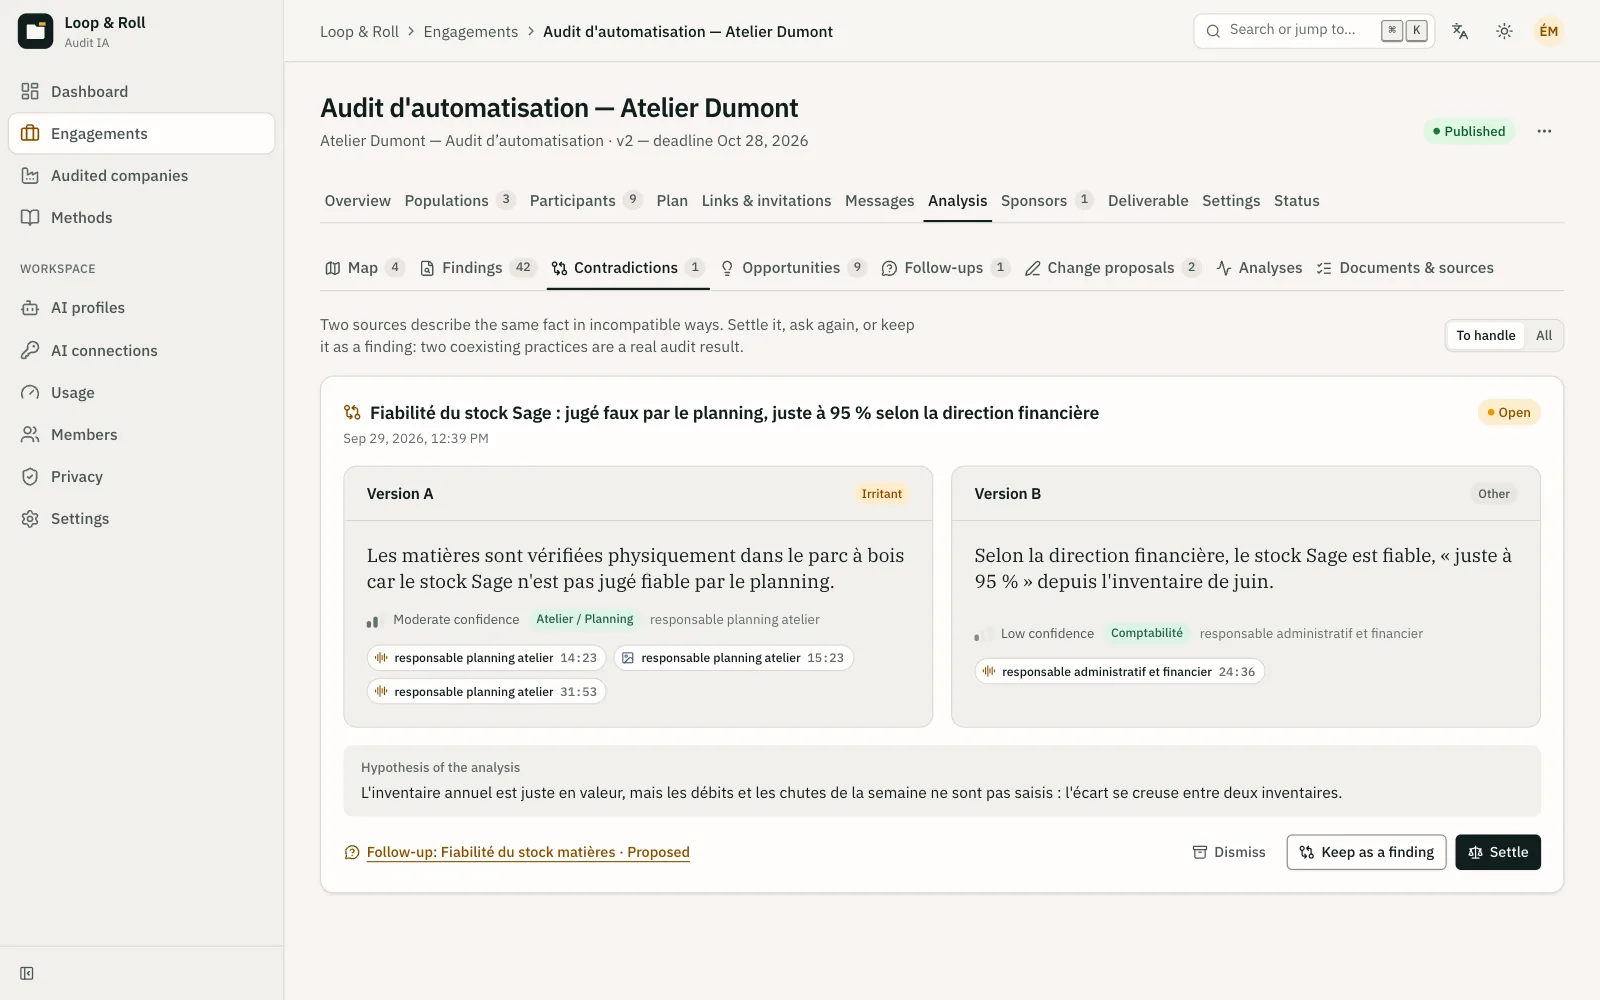Open AI profiles workspace page

click(x=141, y=308)
